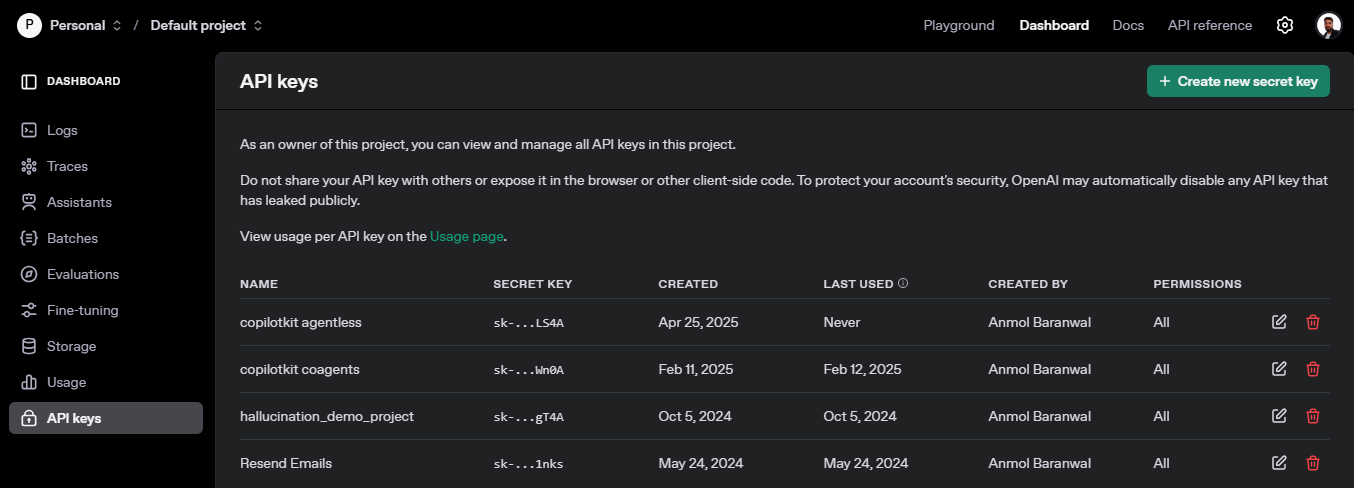Select the Fine-tuning sidebar item

click(106, 310)
